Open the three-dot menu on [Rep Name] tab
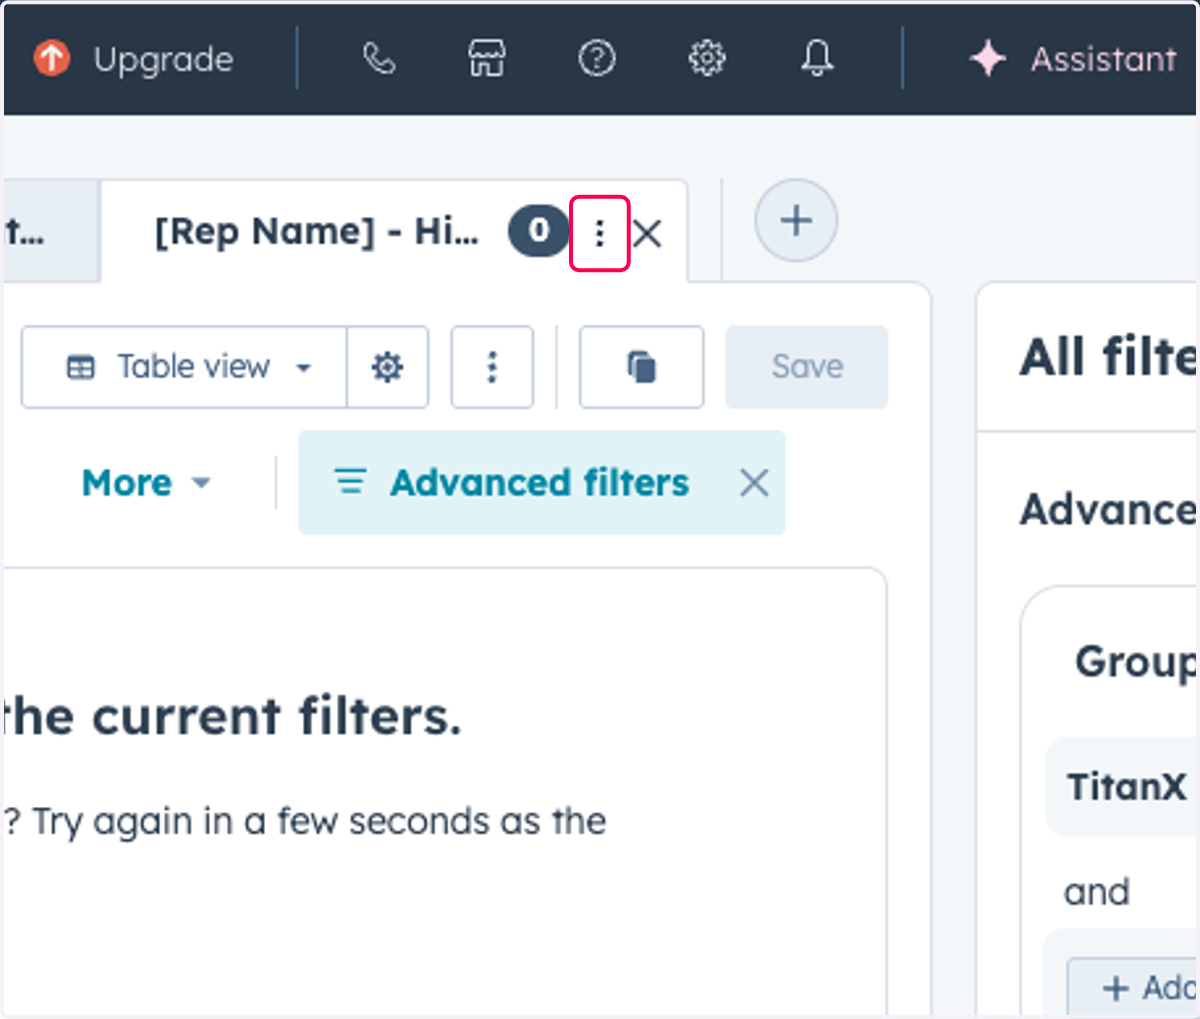 coord(599,233)
